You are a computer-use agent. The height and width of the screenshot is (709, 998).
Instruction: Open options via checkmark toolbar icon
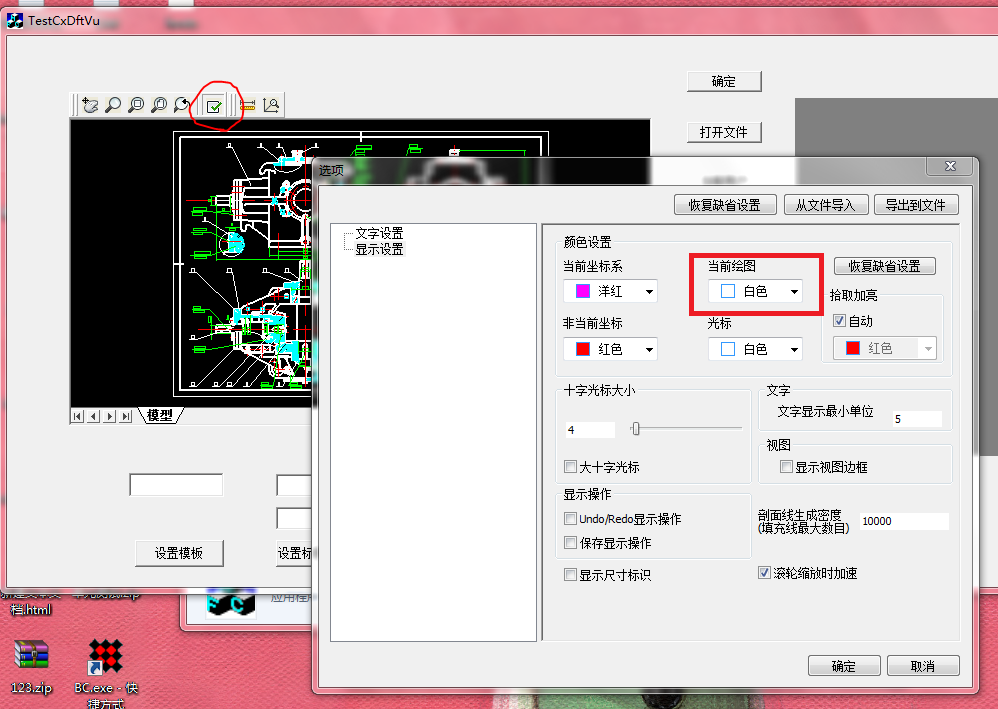(214, 106)
